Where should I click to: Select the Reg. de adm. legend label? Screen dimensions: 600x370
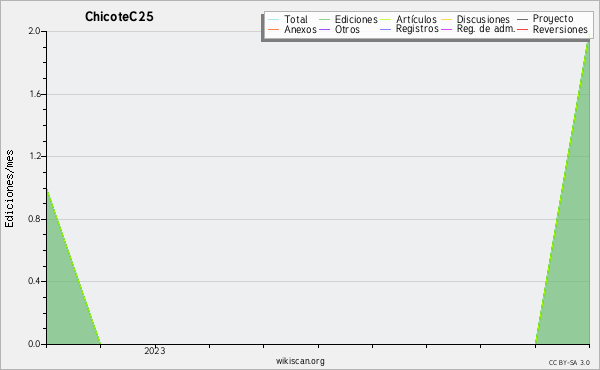pos(486,29)
